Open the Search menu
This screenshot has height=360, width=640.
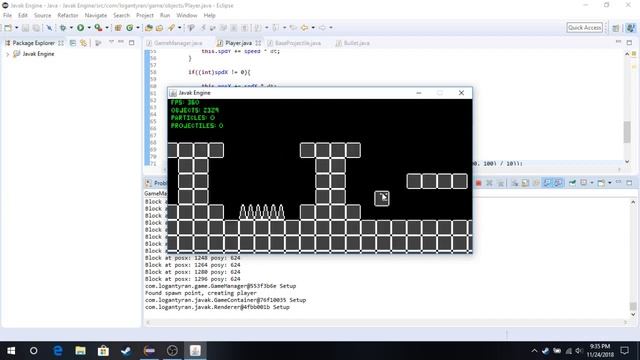coord(121,16)
